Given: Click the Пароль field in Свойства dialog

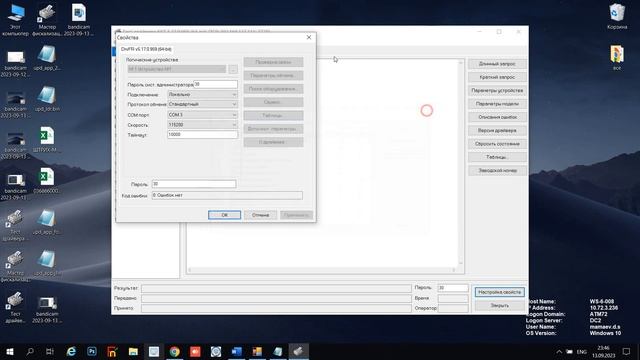Looking at the screenshot, I should (x=194, y=184).
